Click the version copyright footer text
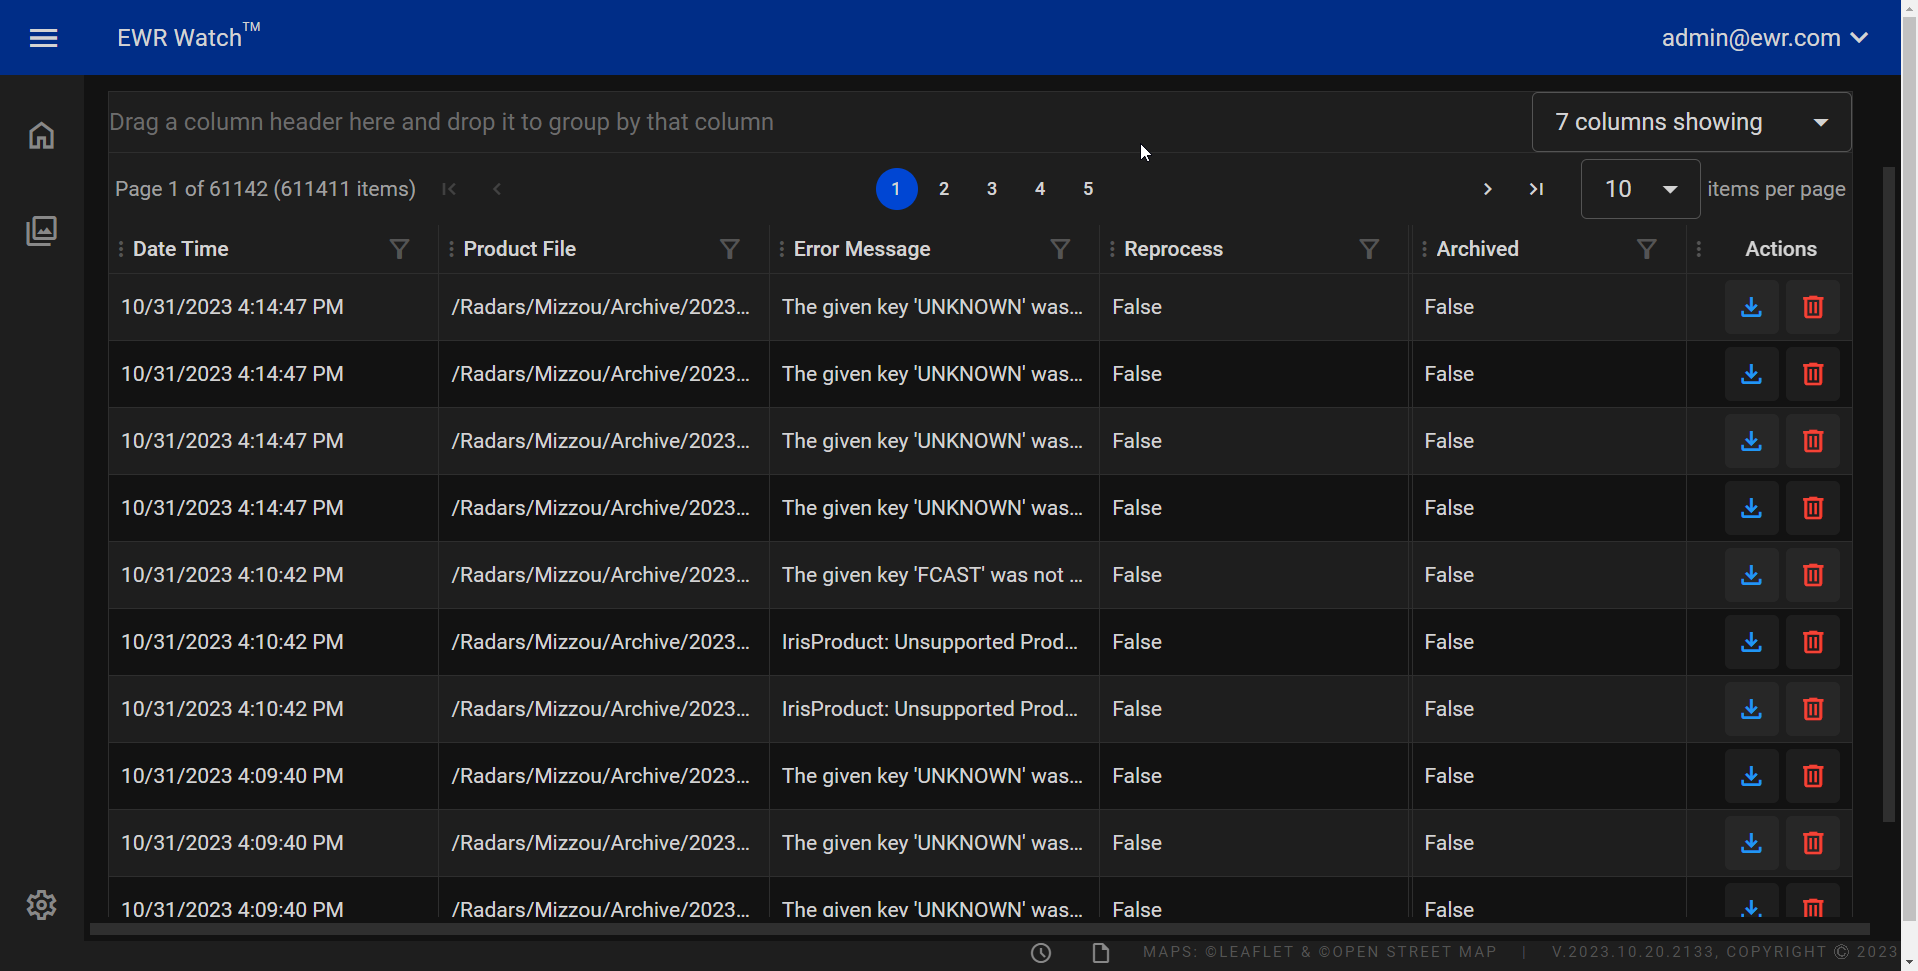1918x971 pixels. [1724, 952]
